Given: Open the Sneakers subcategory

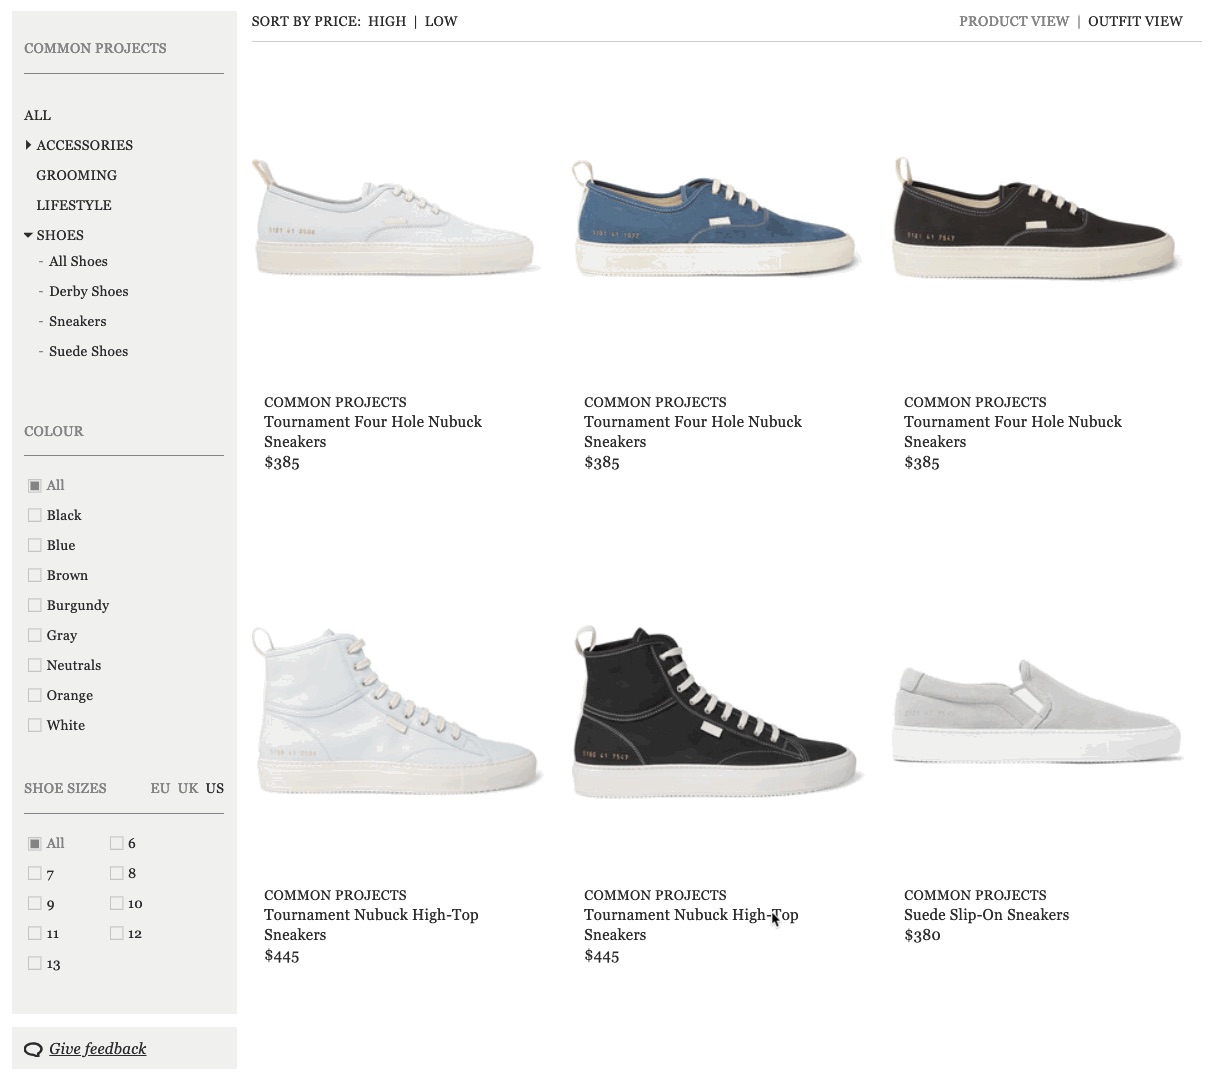Looking at the screenshot, I should [77, 321].
